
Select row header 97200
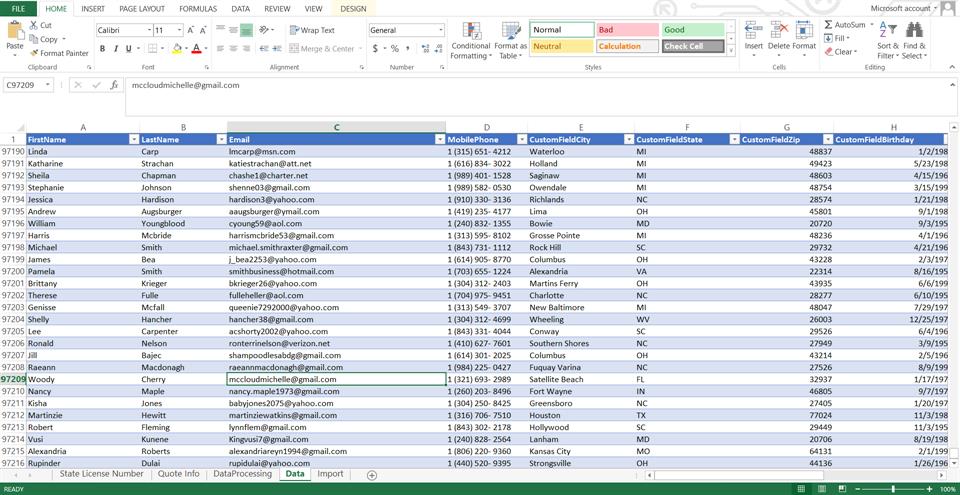[13, 271]
